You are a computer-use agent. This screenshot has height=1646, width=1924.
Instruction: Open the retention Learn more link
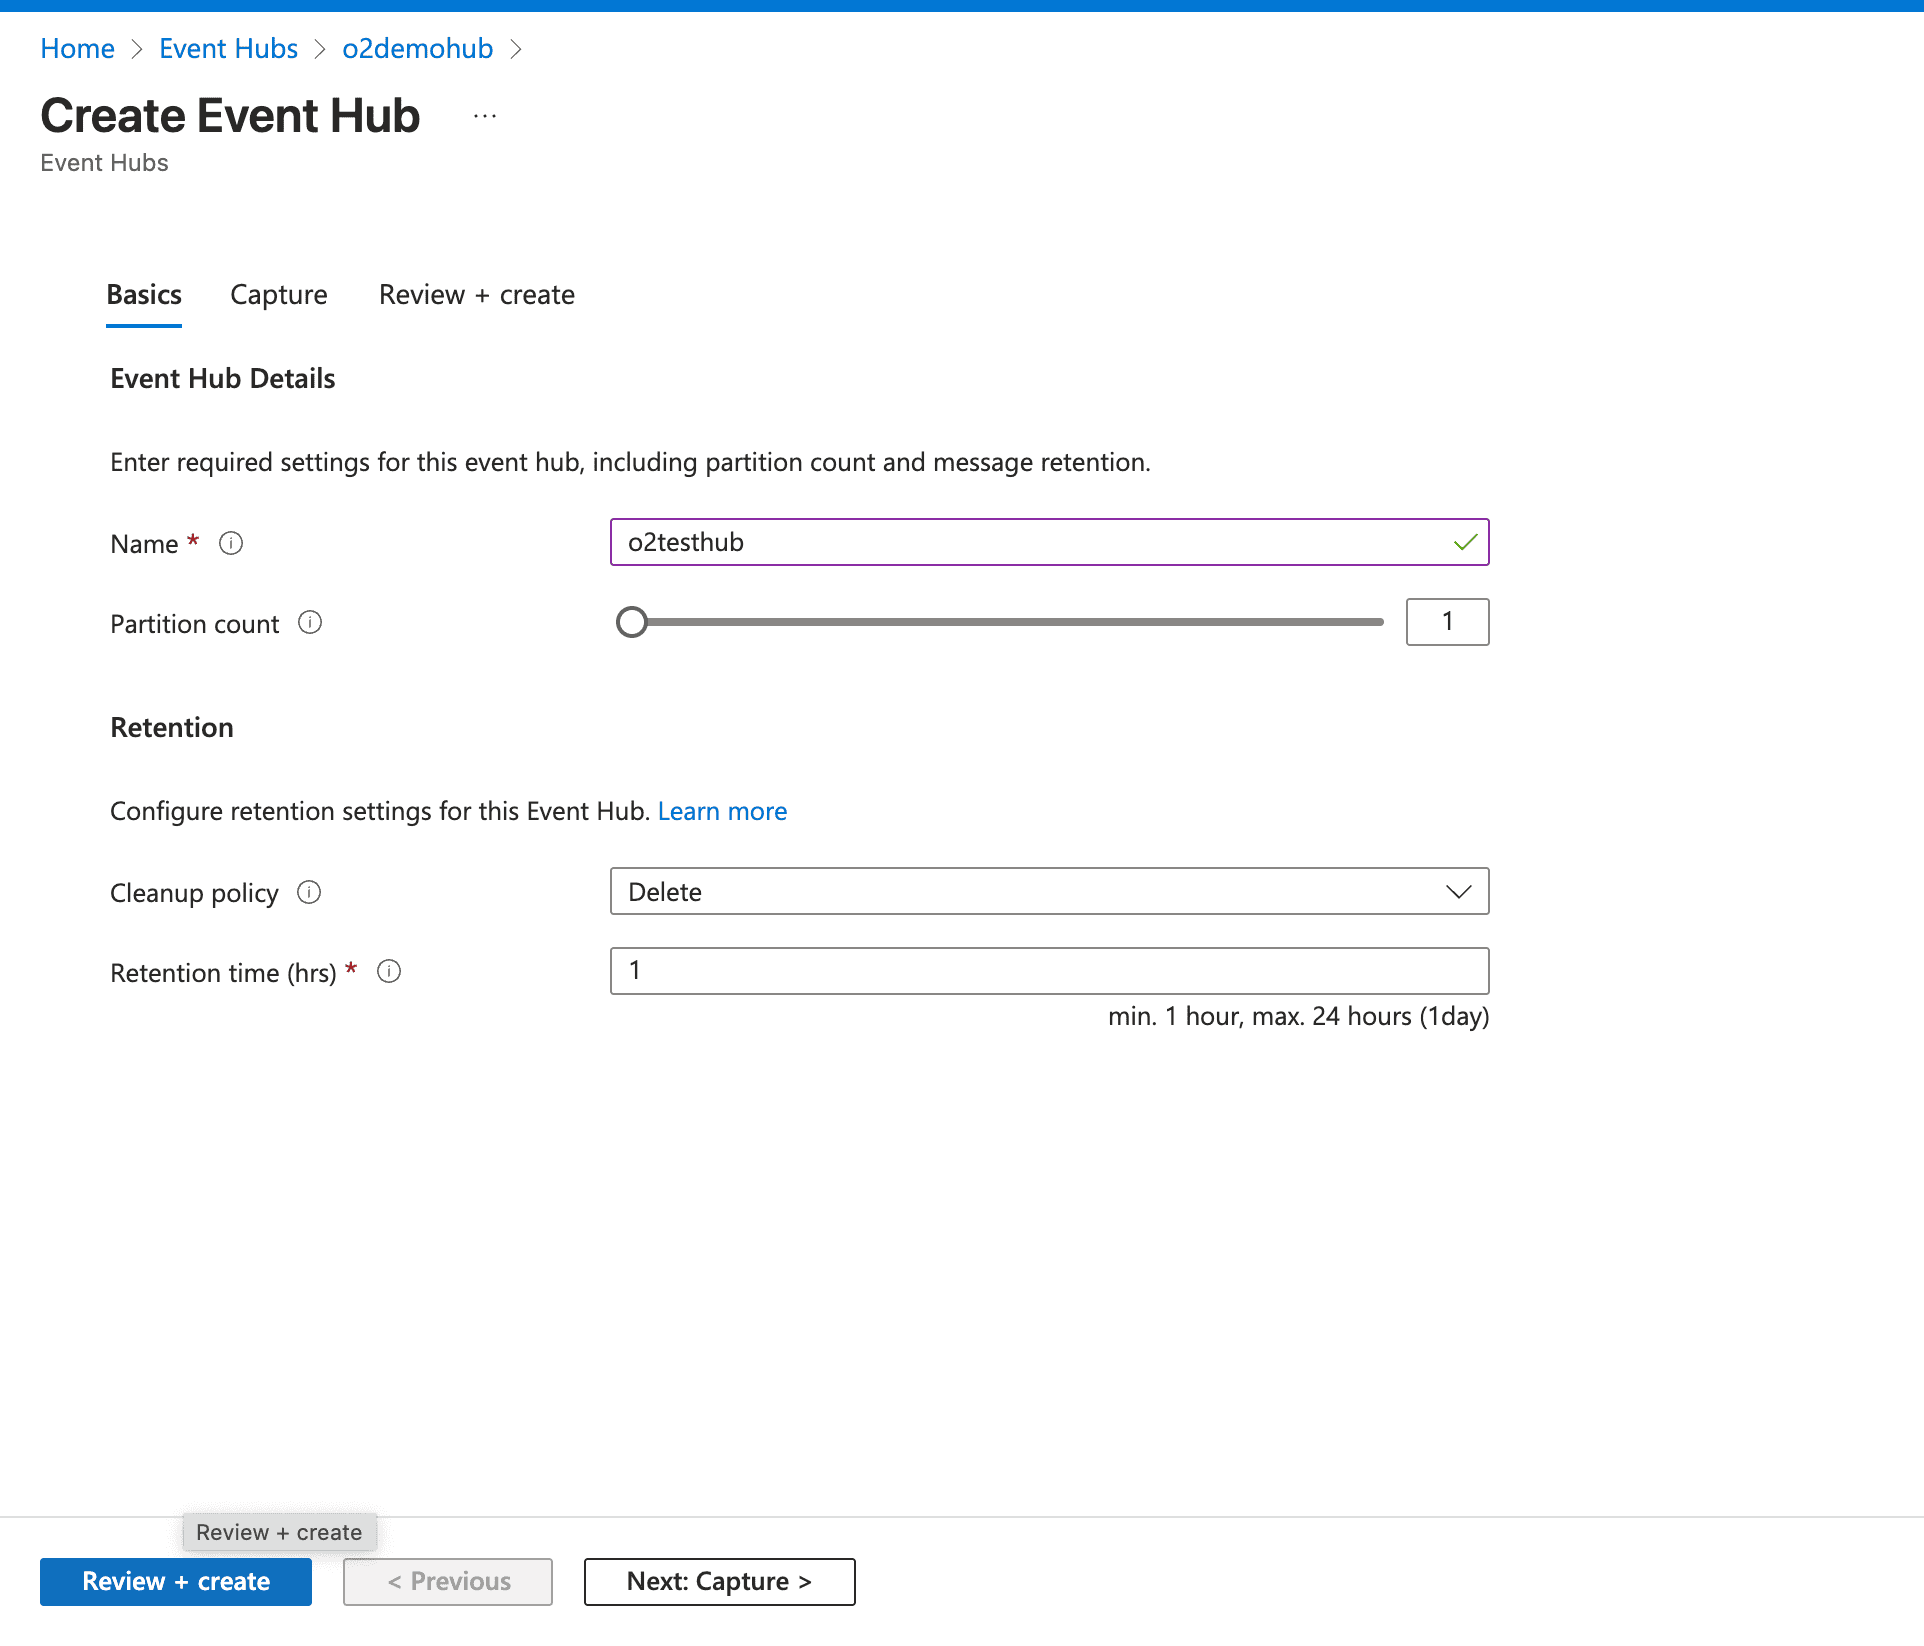pos(722,811)
